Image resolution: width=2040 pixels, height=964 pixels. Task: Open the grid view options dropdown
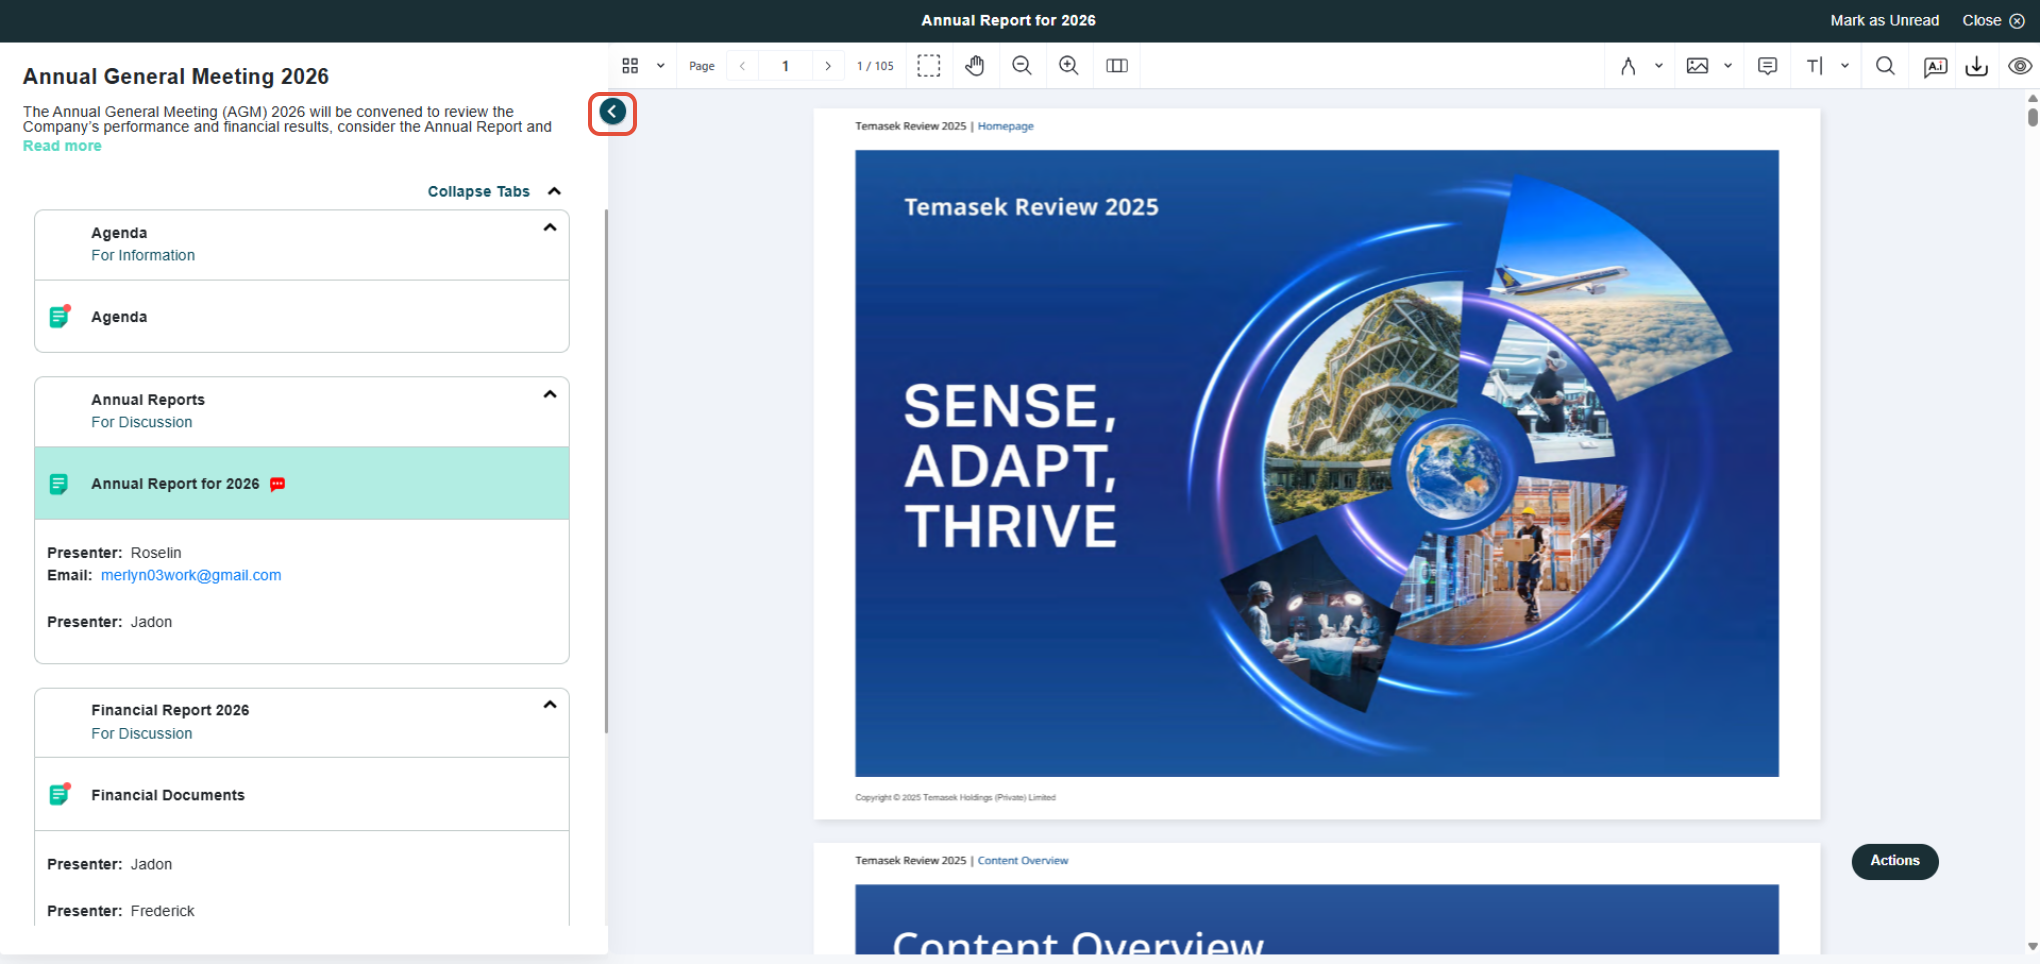(x=660, y=66)
